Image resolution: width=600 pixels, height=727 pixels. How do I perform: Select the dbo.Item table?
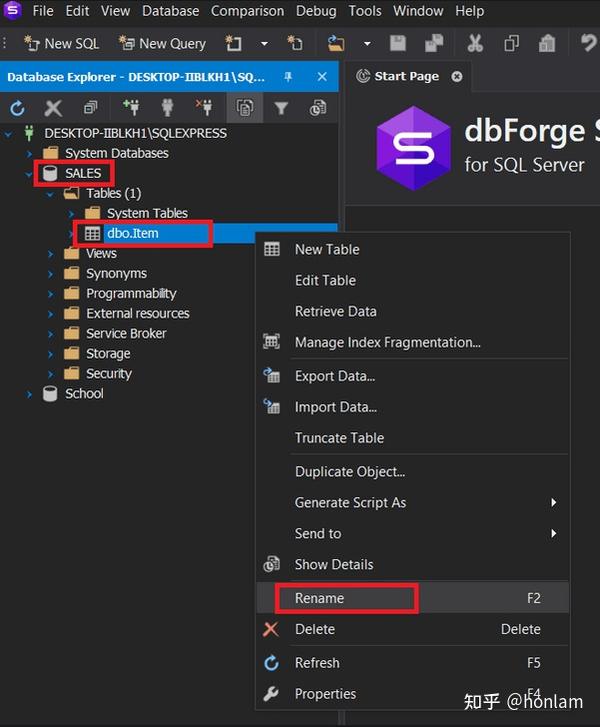pyautogui.click(x=133, y=233)
